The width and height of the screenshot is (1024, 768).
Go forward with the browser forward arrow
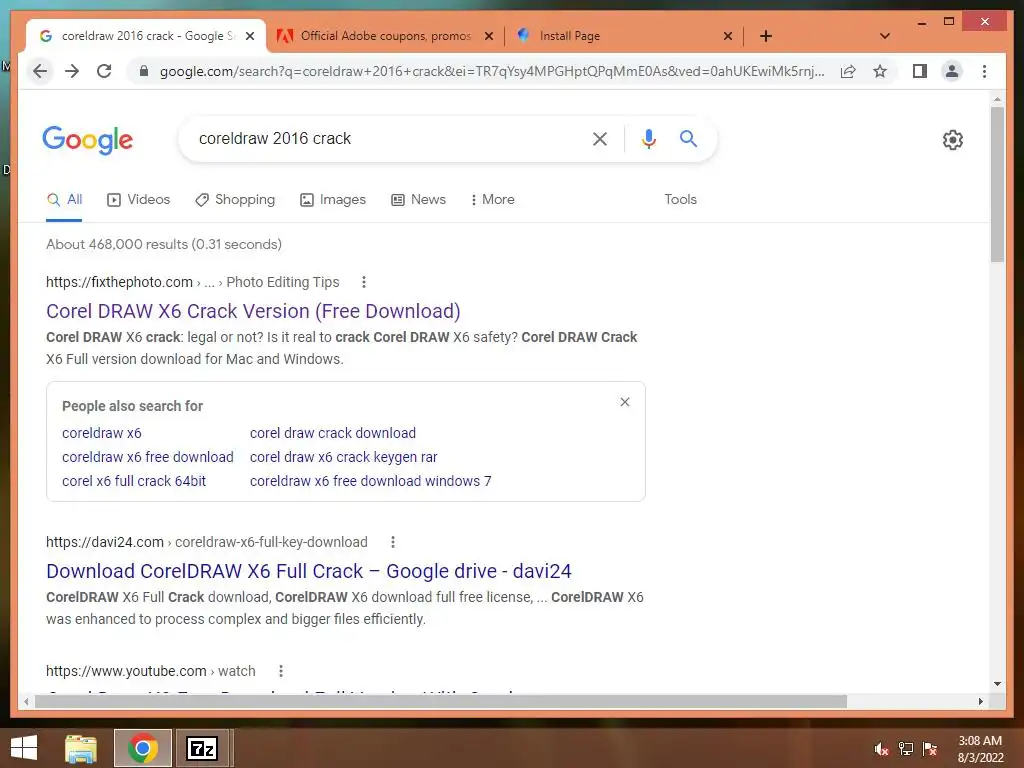click(72, 71)
